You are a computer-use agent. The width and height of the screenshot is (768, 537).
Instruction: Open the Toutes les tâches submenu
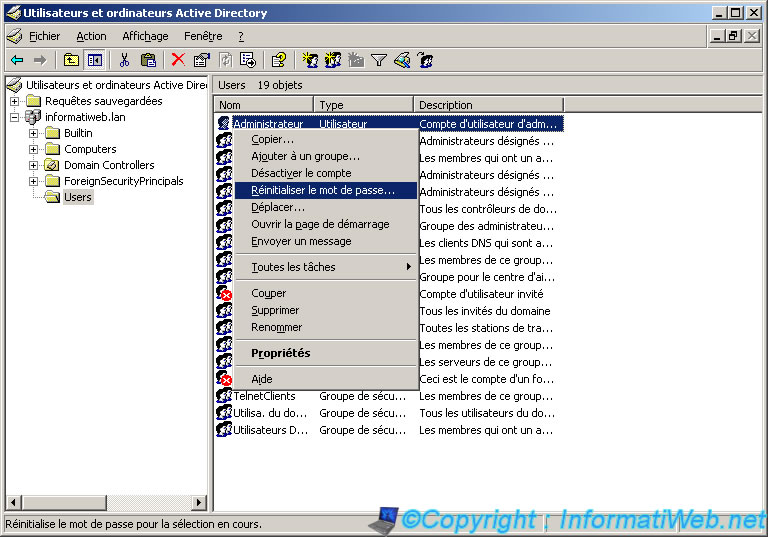coord(326,267)
